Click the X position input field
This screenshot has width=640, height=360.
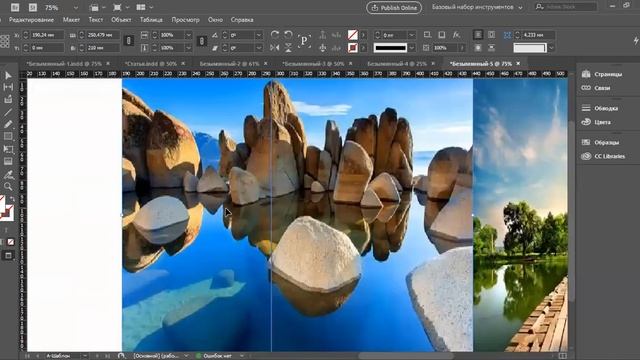(47, 35)
